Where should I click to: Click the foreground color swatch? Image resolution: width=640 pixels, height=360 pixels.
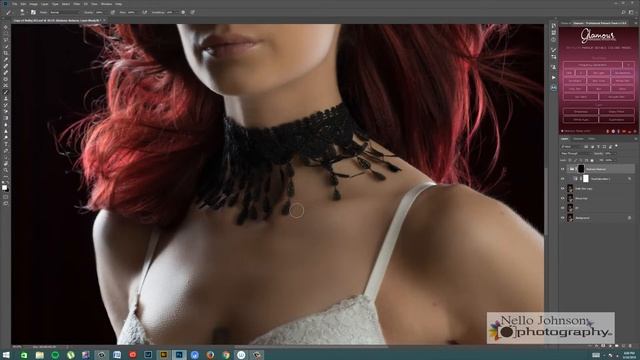tap(4, 187)
